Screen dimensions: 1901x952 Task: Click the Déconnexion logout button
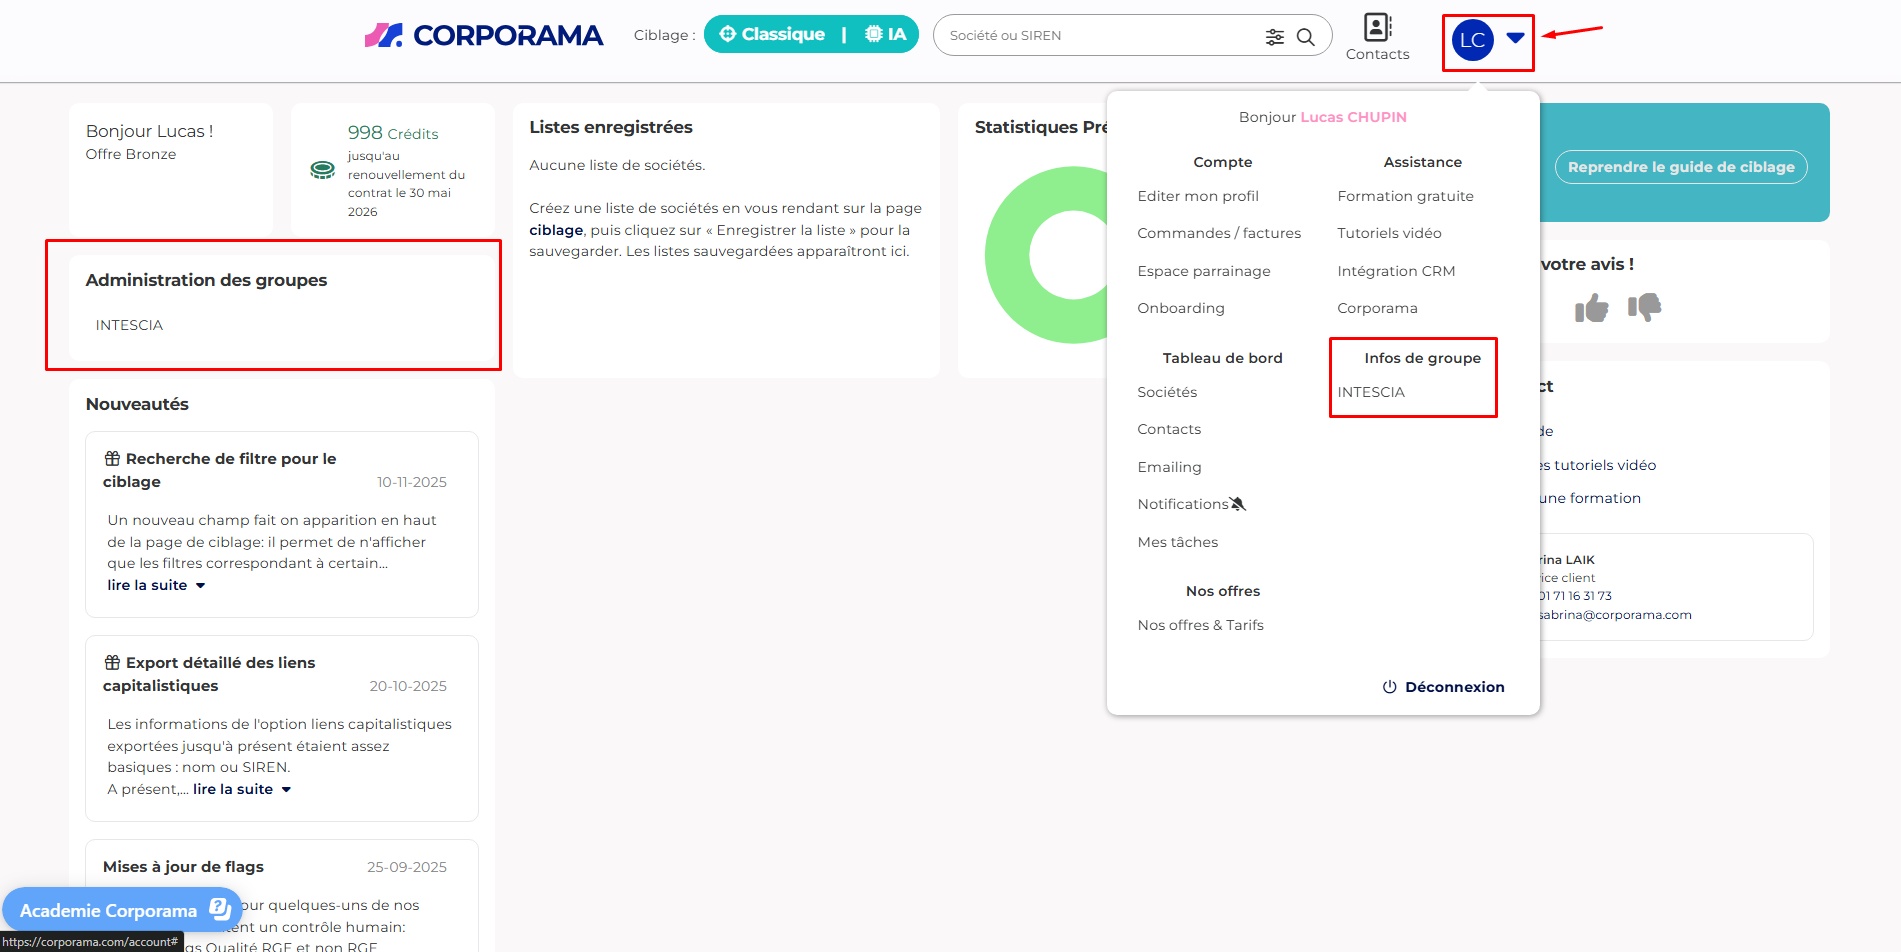tap(1443, 687)
